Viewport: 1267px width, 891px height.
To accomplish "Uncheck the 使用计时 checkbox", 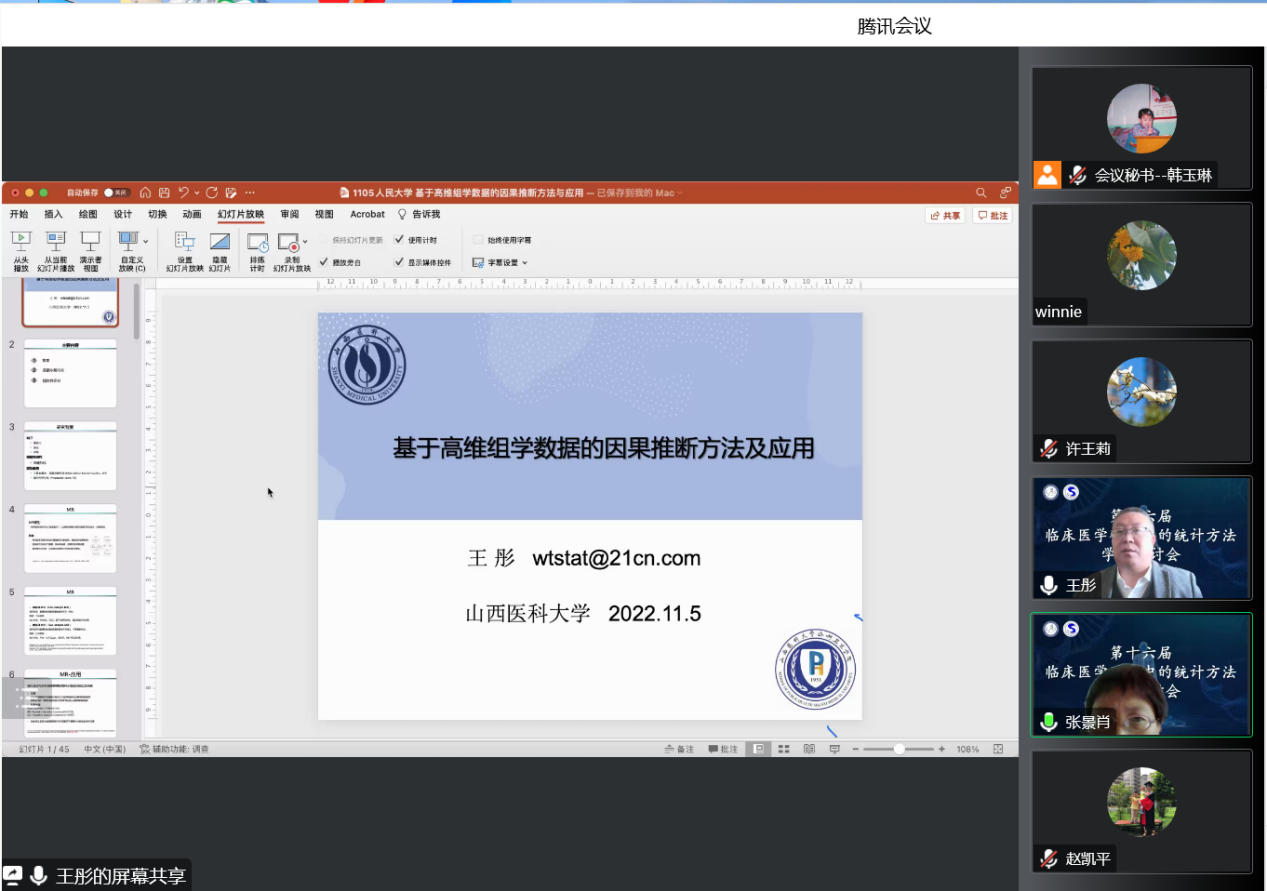I will coord(399,240).
